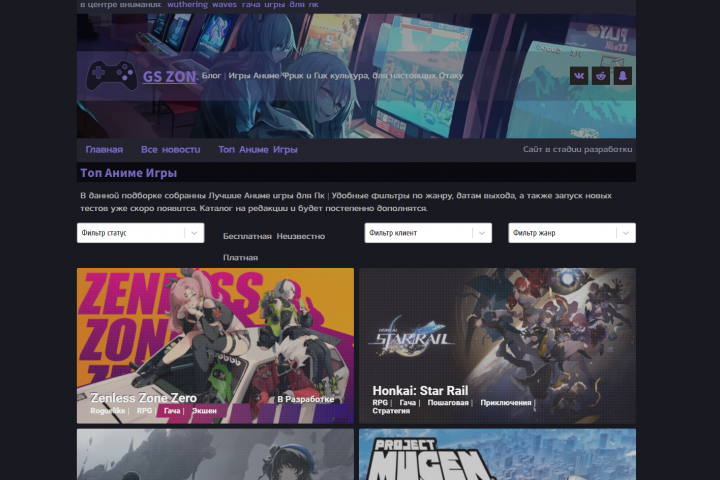Open Все новости menu item
The width and height of the screenshot is (720, 480).
click(170, 149)
